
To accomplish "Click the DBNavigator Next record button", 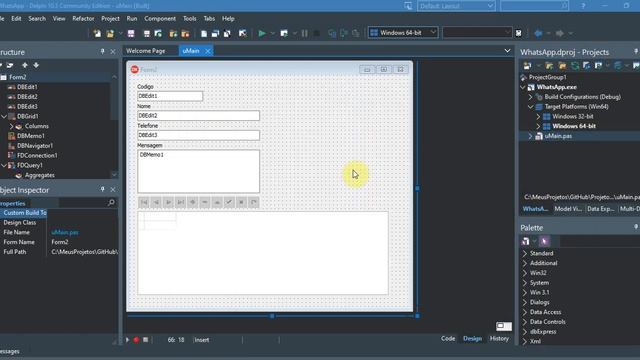I will pyautogui.click(x=169, y=202).
